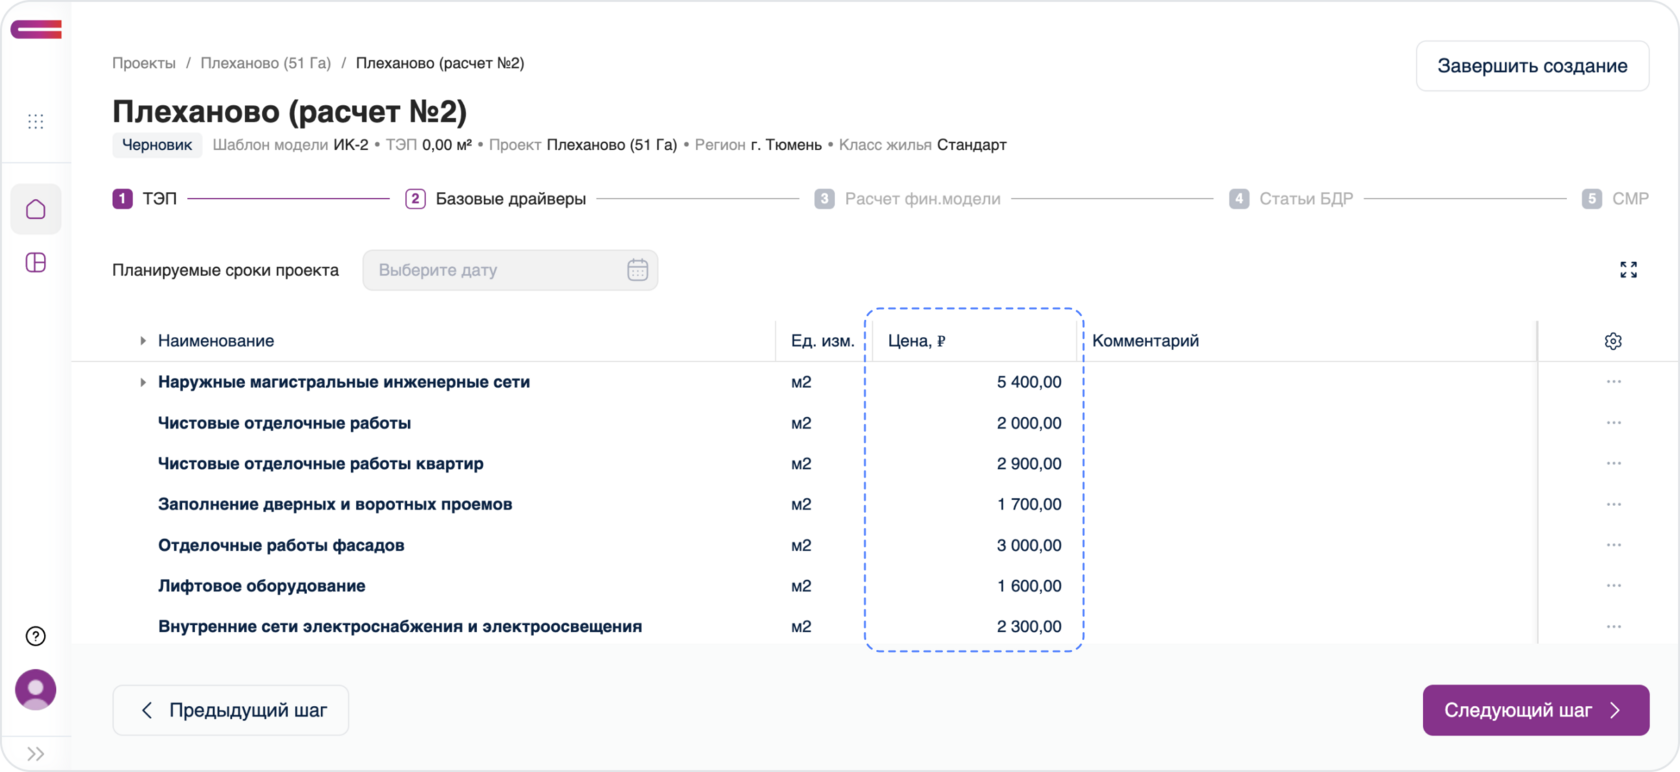1680x772 pixels.
Task: Click the help question mark icon
Action: (36, 636)
